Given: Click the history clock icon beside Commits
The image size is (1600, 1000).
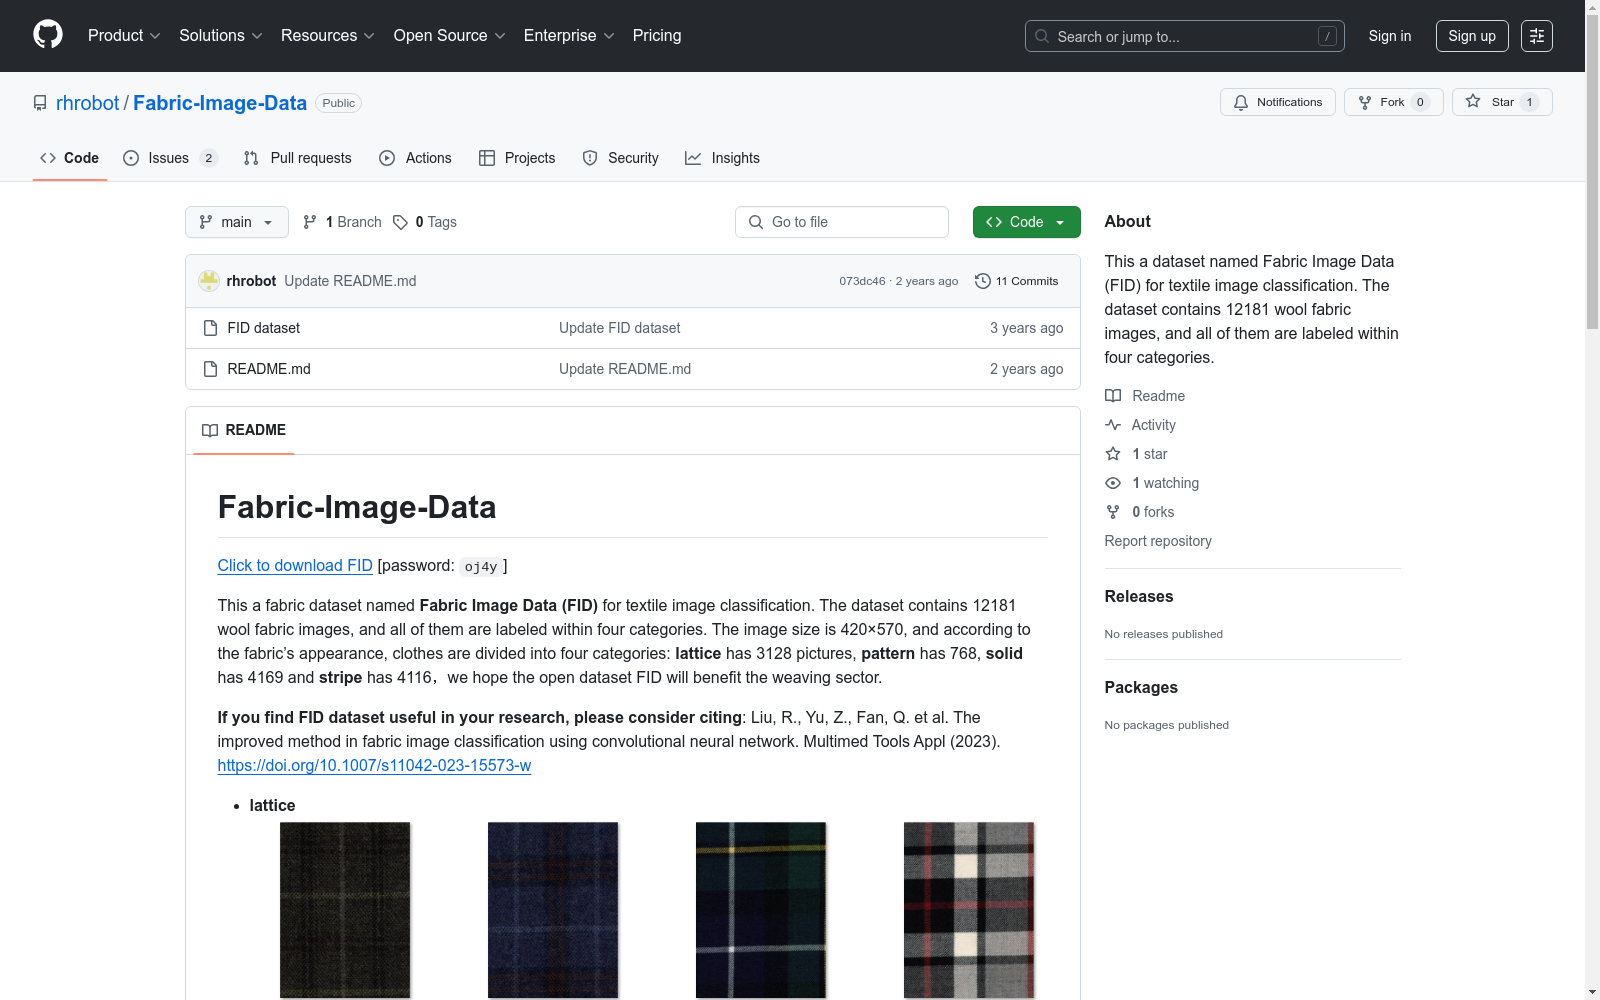Looking at the screenshot, I should 982,281.
